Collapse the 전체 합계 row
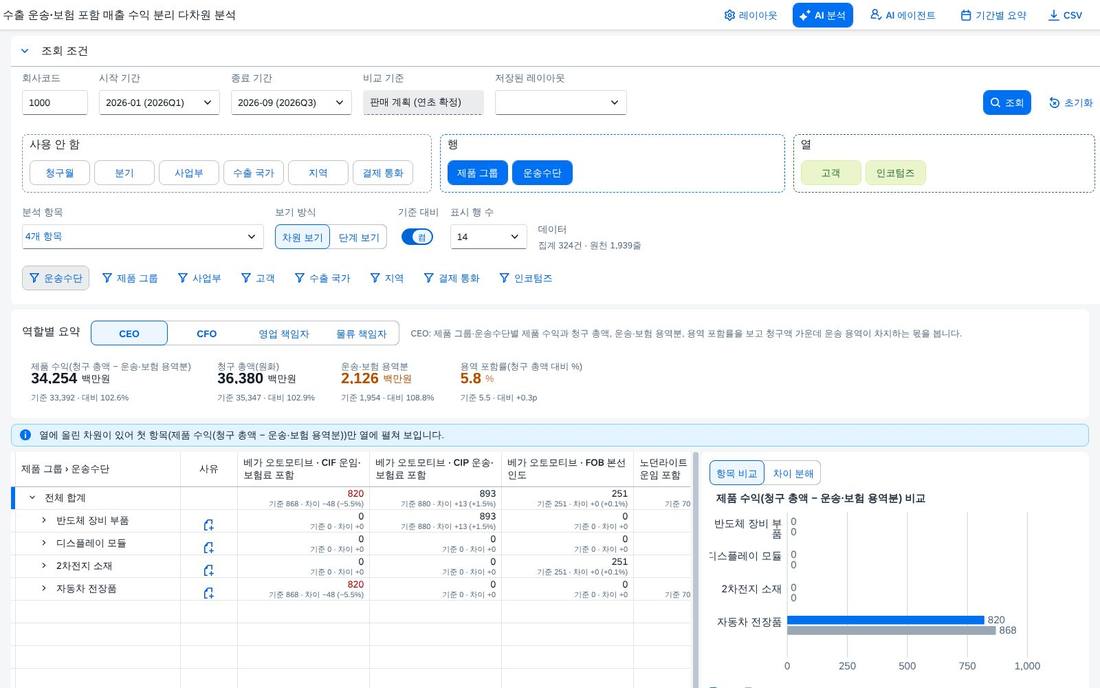 (x=32, y=497)
